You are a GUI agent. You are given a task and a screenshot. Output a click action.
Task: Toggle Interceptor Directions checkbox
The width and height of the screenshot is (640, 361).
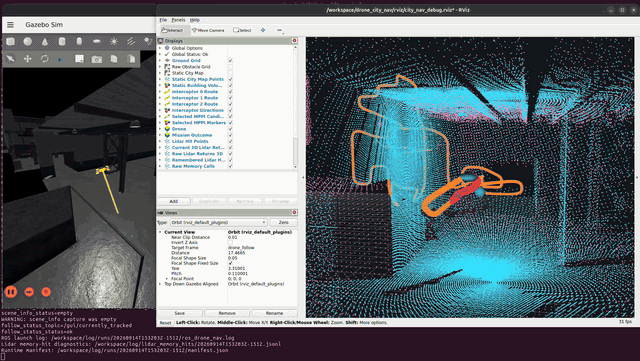(x=231, y=110)
